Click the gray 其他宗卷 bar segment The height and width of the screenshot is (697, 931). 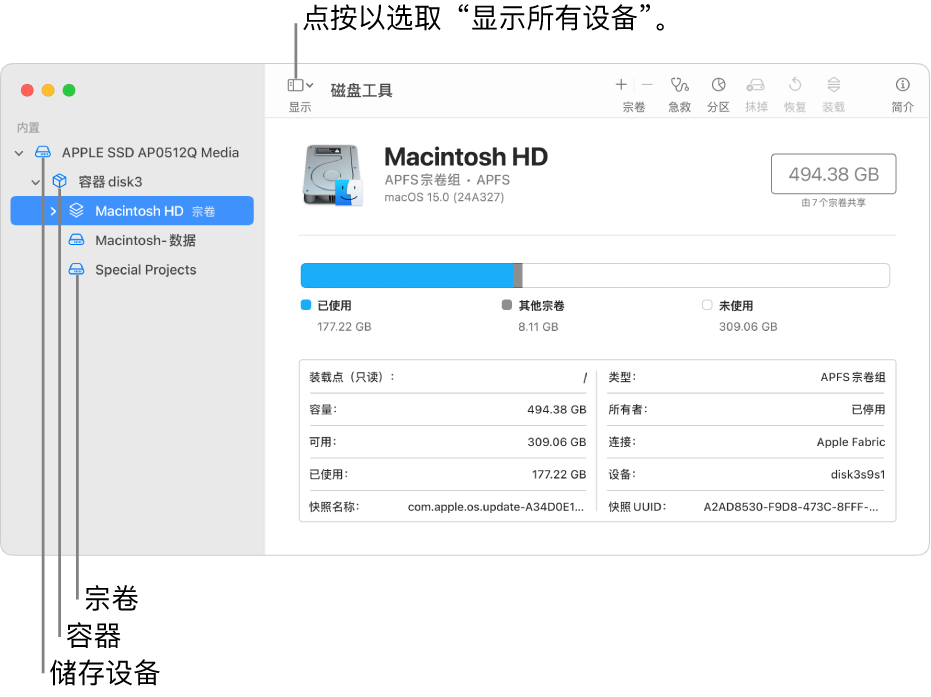pyautogui.click(x=518, y=275)
